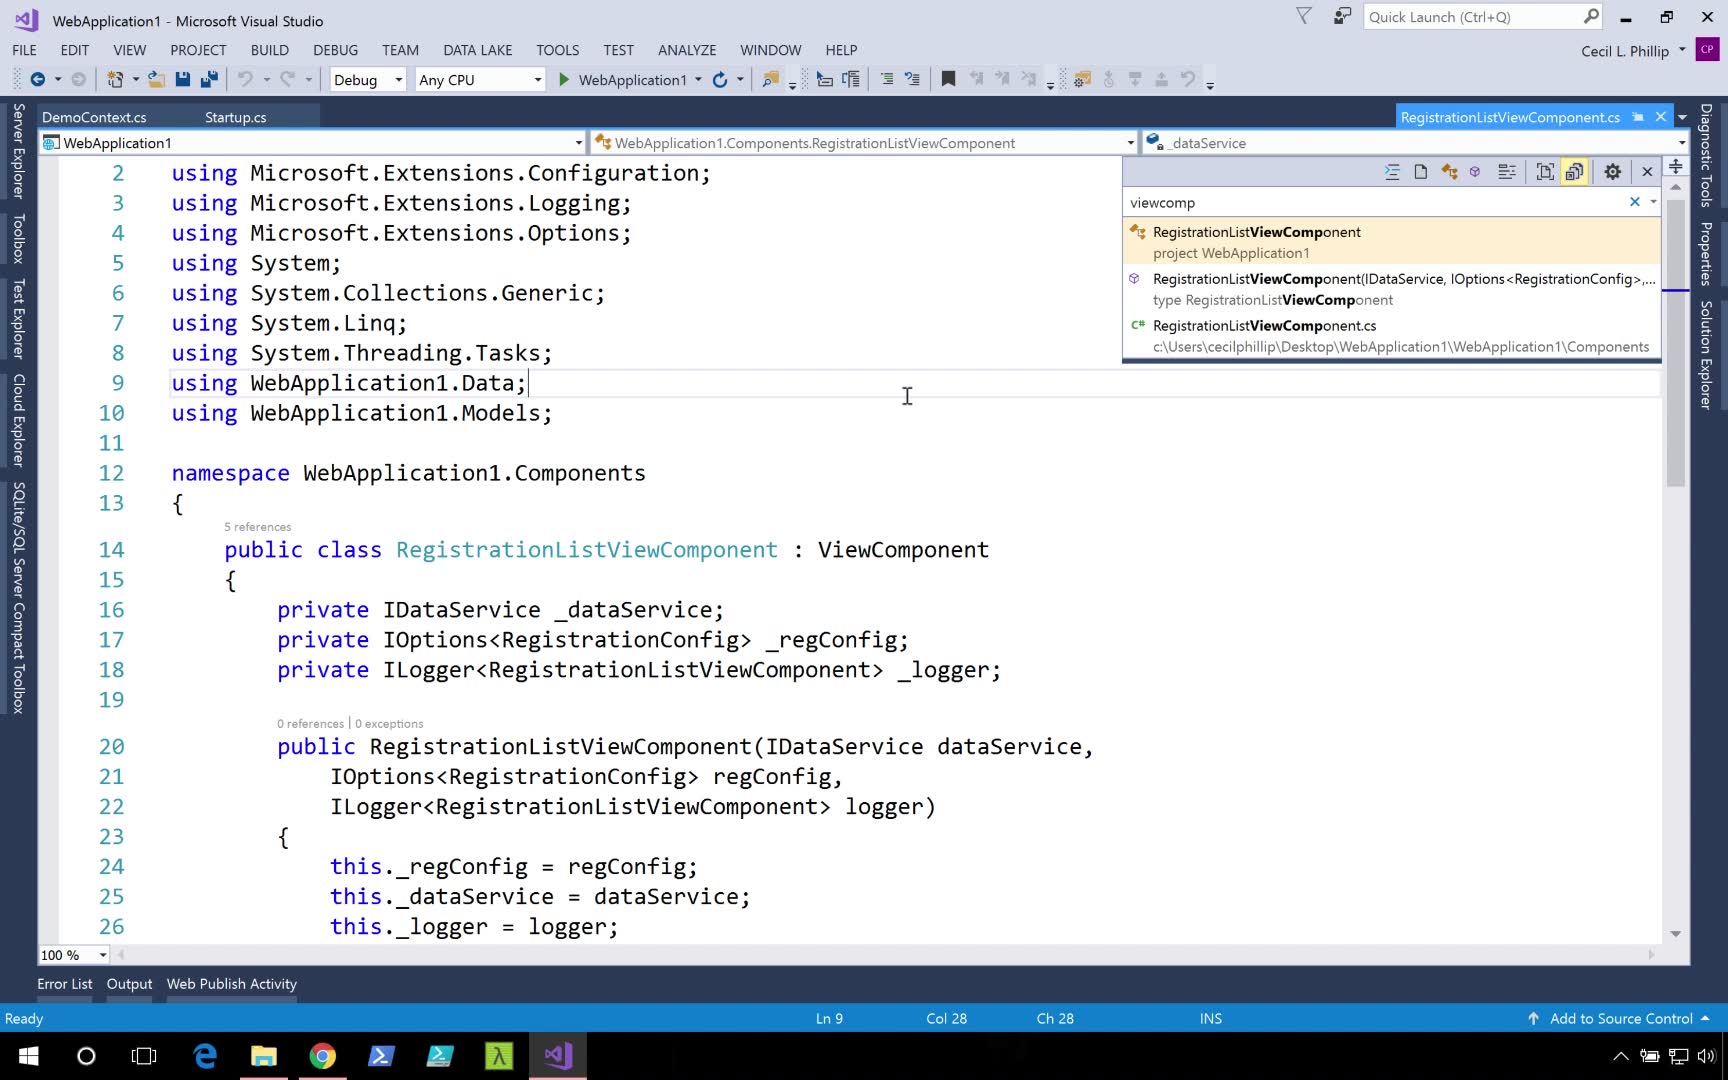Toggle current document scope in Go To
This screenshot has width=1728, height=1080.
(x=1545, y=172)
